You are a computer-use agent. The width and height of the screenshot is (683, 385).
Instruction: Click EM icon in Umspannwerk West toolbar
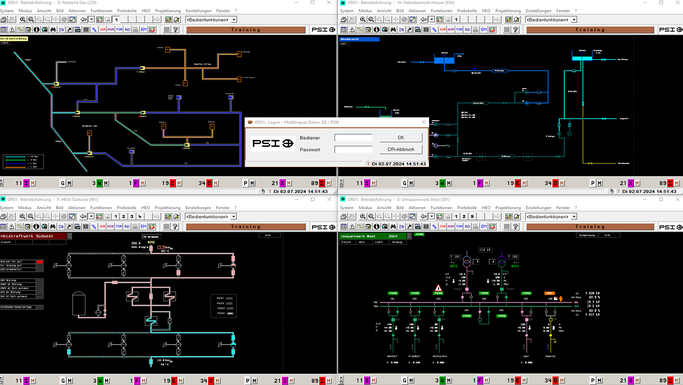484,226
